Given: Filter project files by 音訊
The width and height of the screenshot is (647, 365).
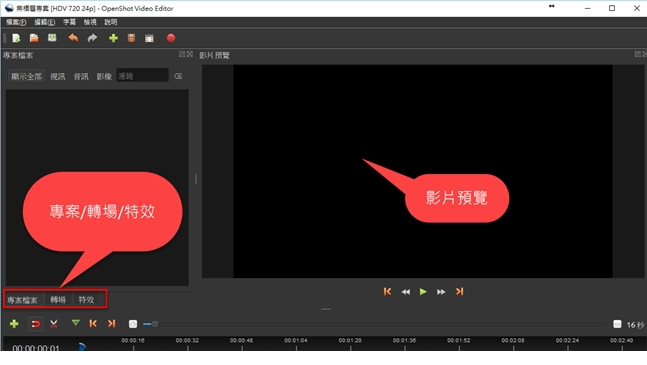Looking at the screenshot, I should pos(81,76).
